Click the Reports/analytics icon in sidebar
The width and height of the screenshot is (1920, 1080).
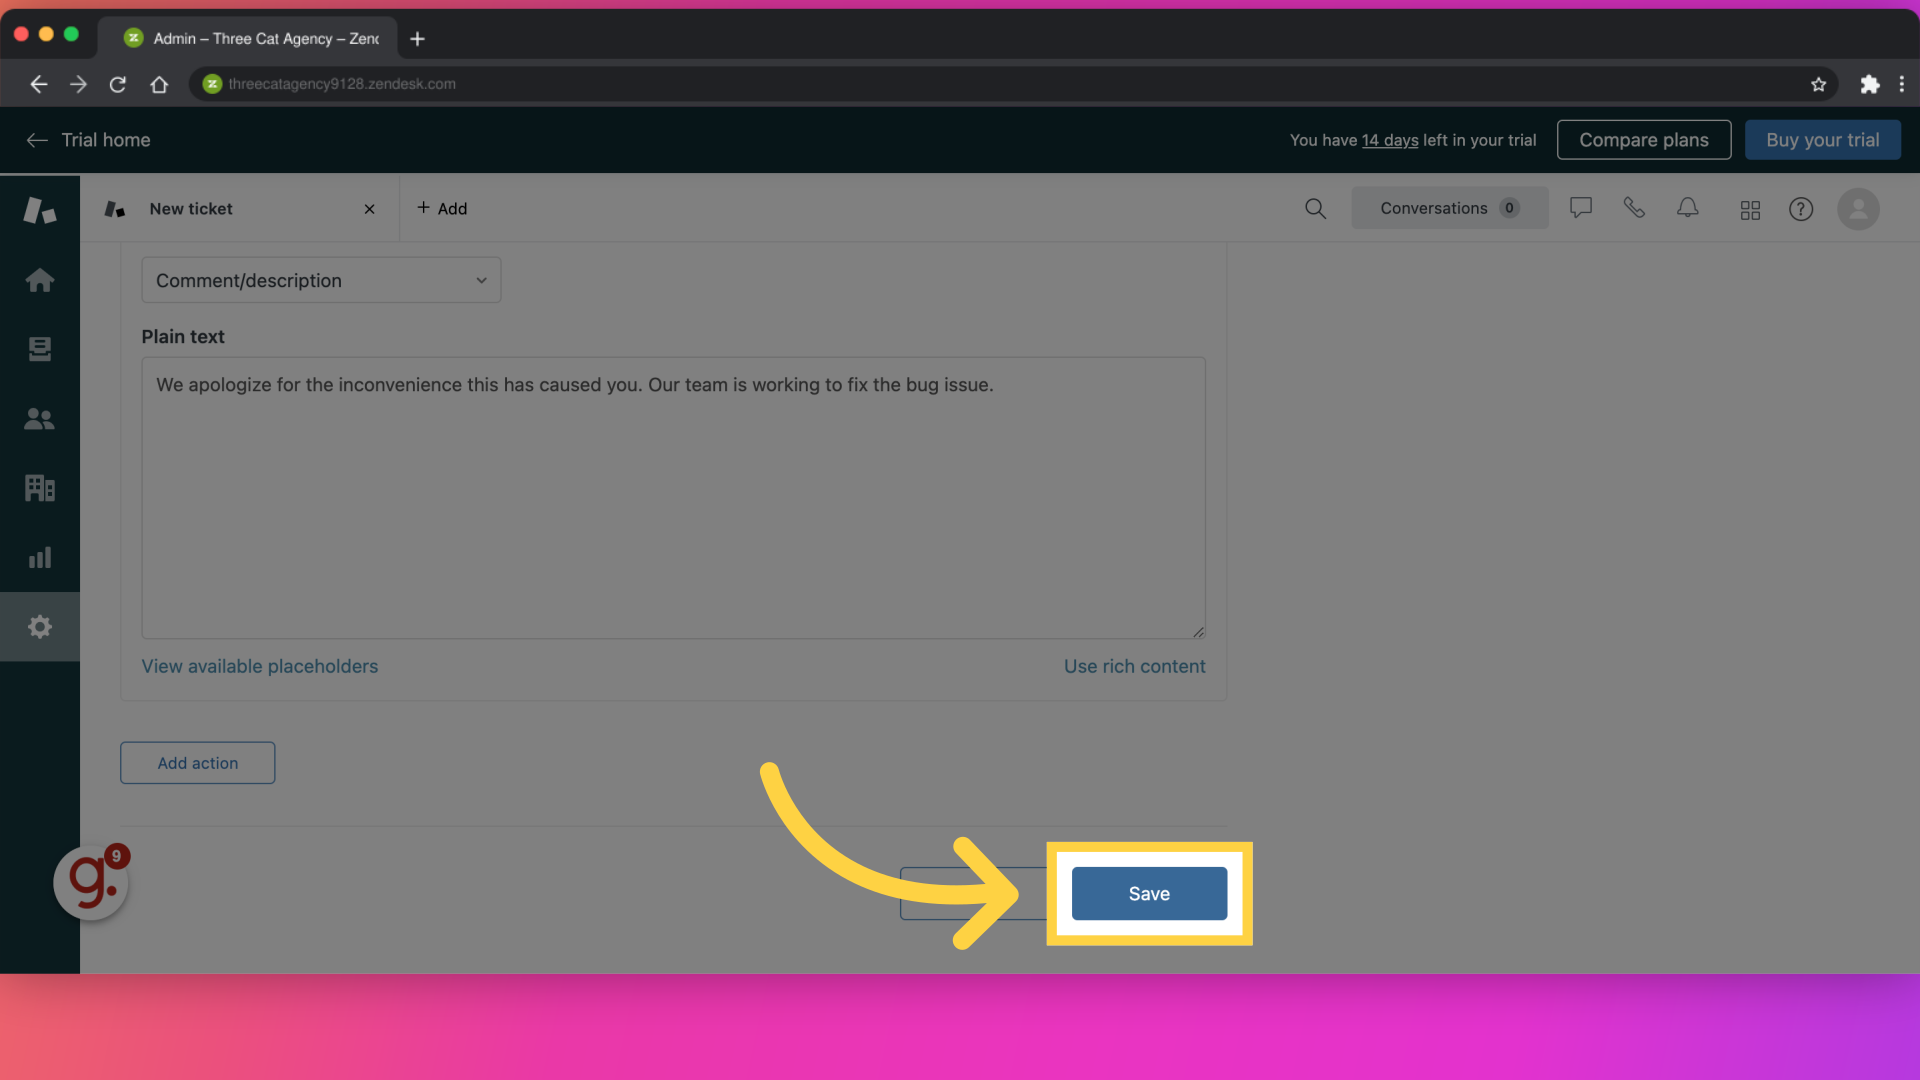(38, 556)
